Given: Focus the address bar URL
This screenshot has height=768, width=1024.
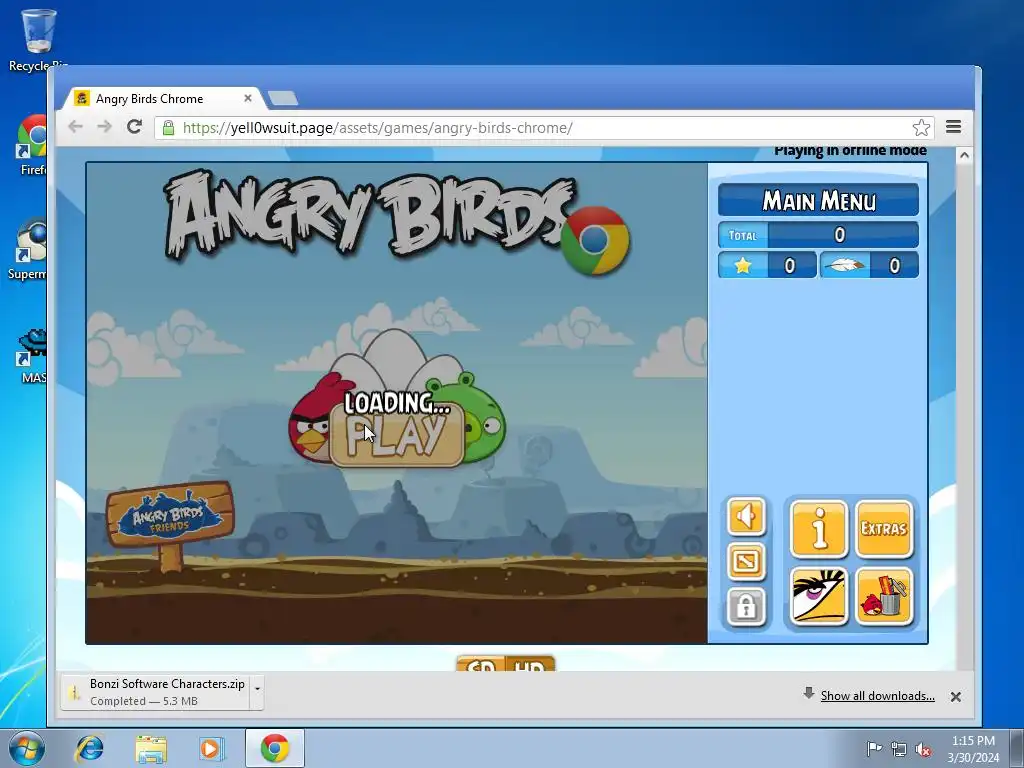Looking at the screenshot, I should click(545, 127).
